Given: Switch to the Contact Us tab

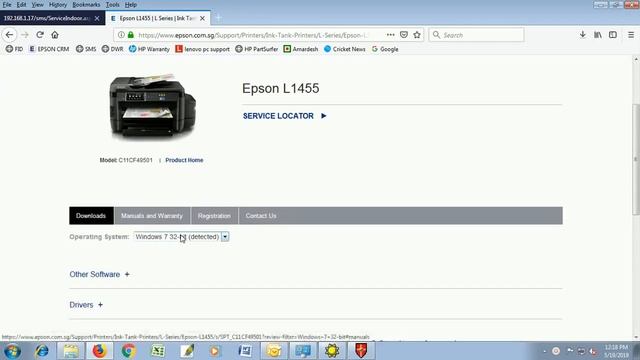Looking at the screenshot, I should 261,216.
